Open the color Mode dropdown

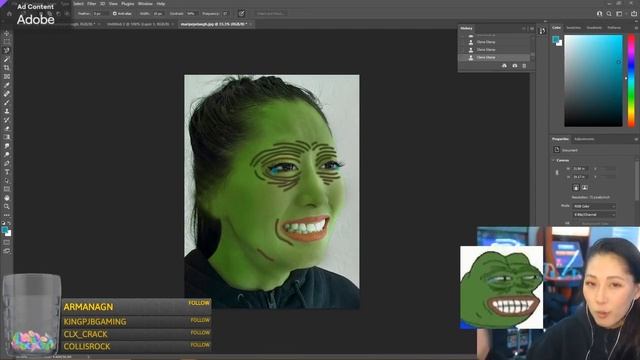pos(594,206)
